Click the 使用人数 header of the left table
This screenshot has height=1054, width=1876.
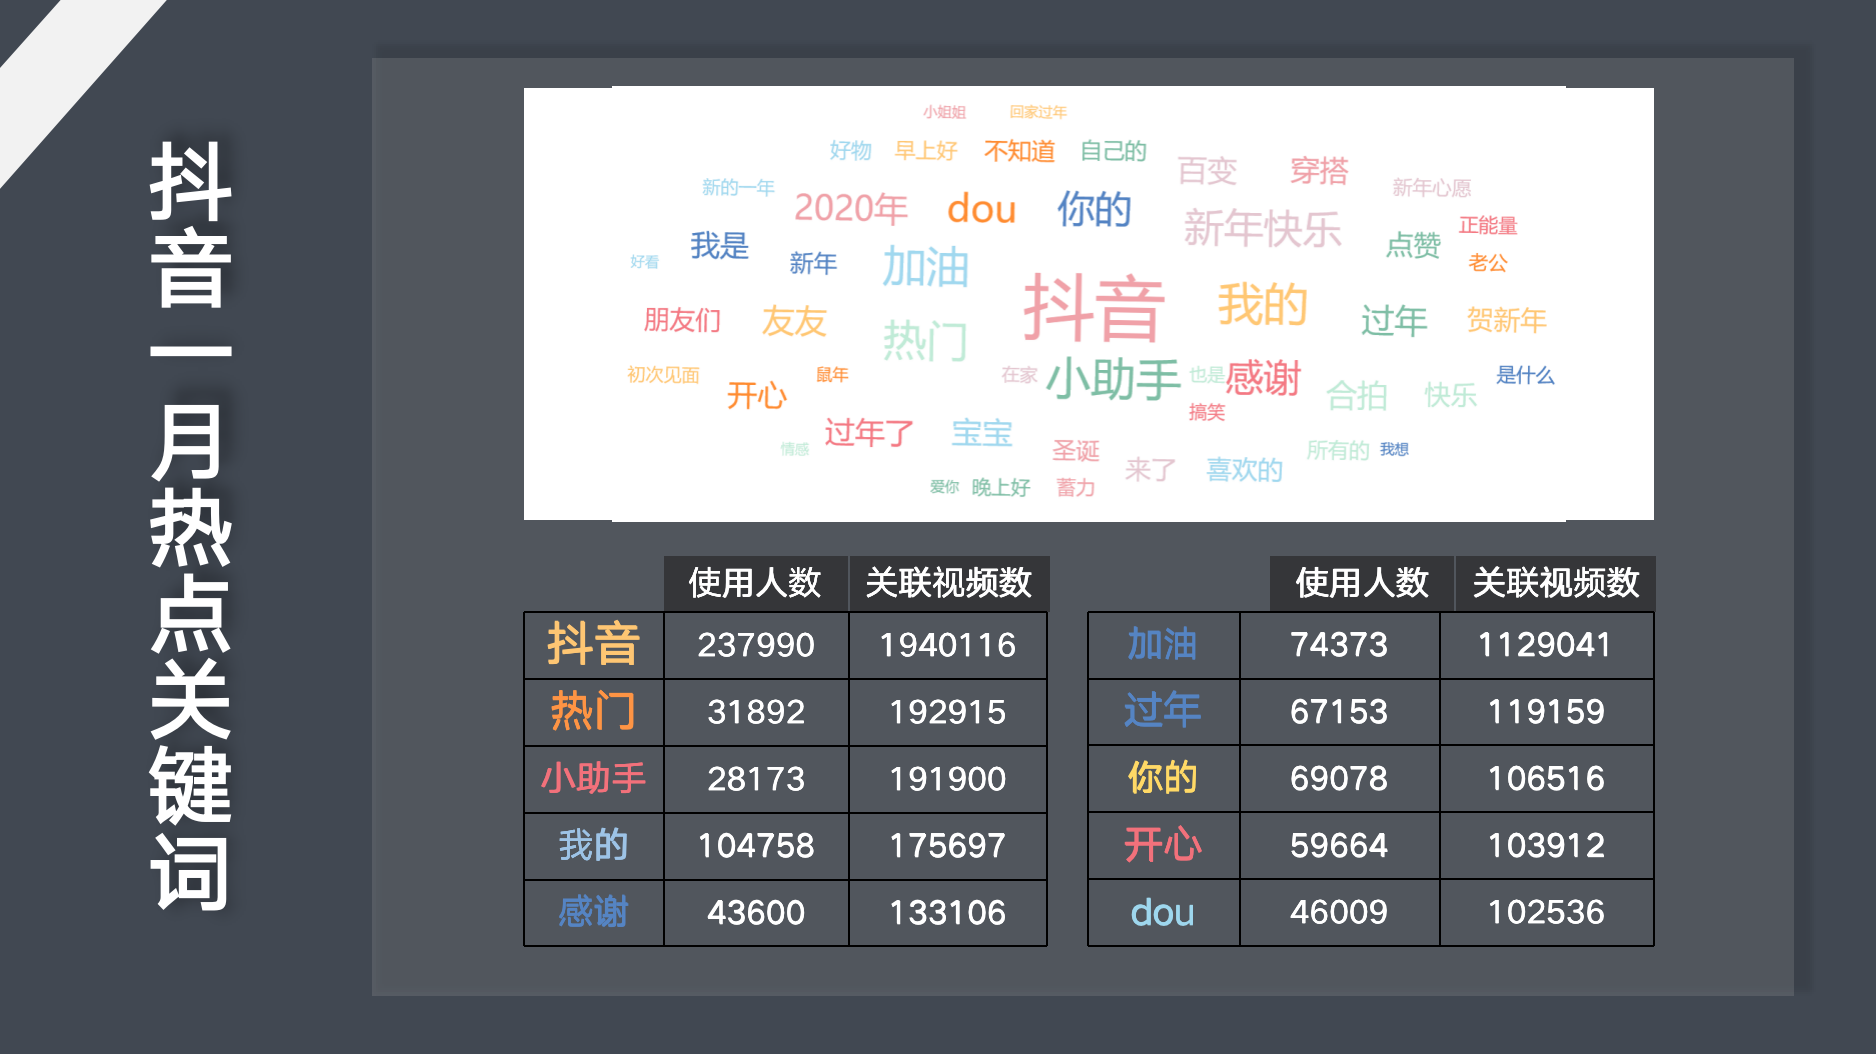click(x=755, y=582)
